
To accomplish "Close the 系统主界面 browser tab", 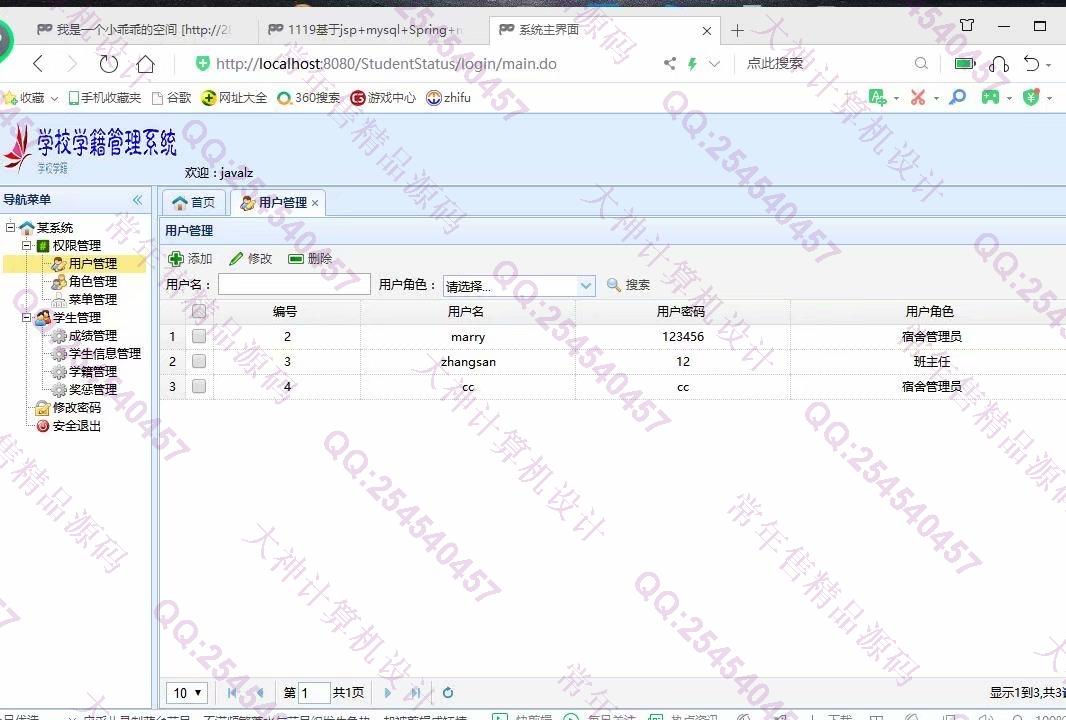I will coord(707,31).
